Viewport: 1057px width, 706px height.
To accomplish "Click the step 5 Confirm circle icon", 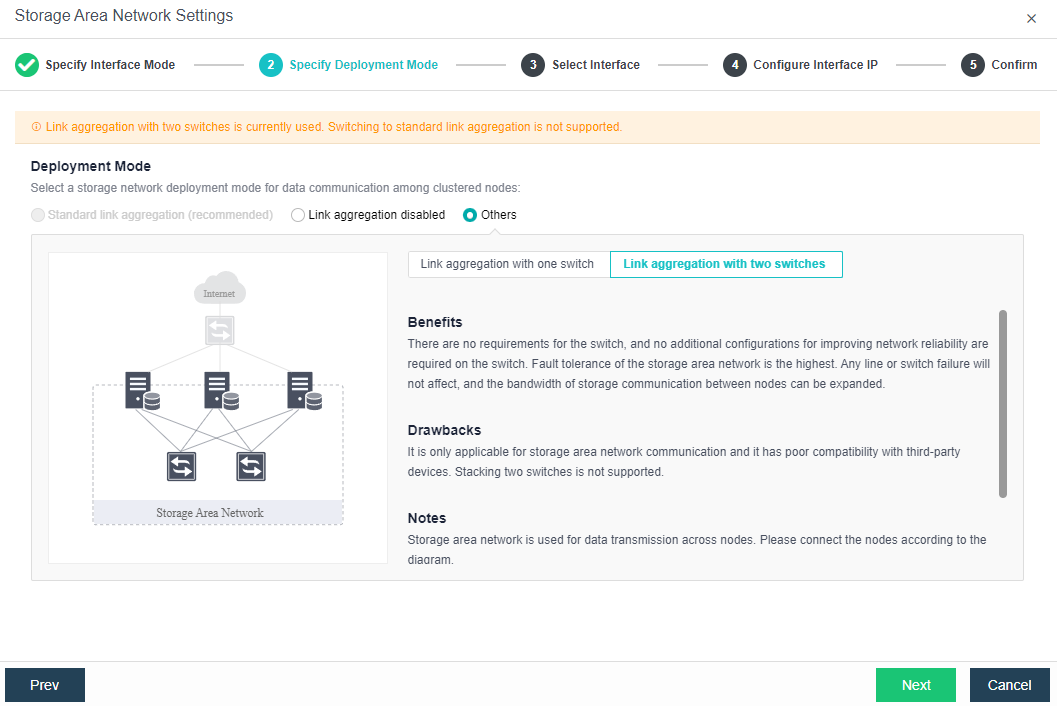I will click(x=973, y=65).
